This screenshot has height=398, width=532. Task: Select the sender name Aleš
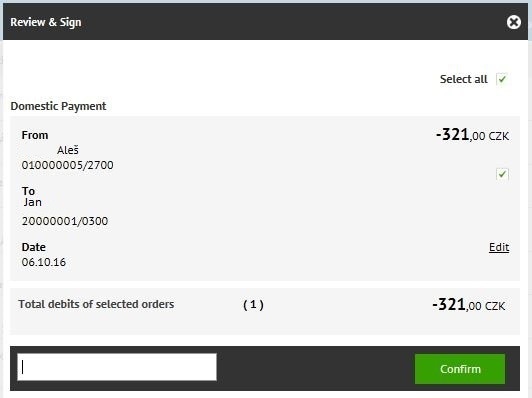pos(68,150)
